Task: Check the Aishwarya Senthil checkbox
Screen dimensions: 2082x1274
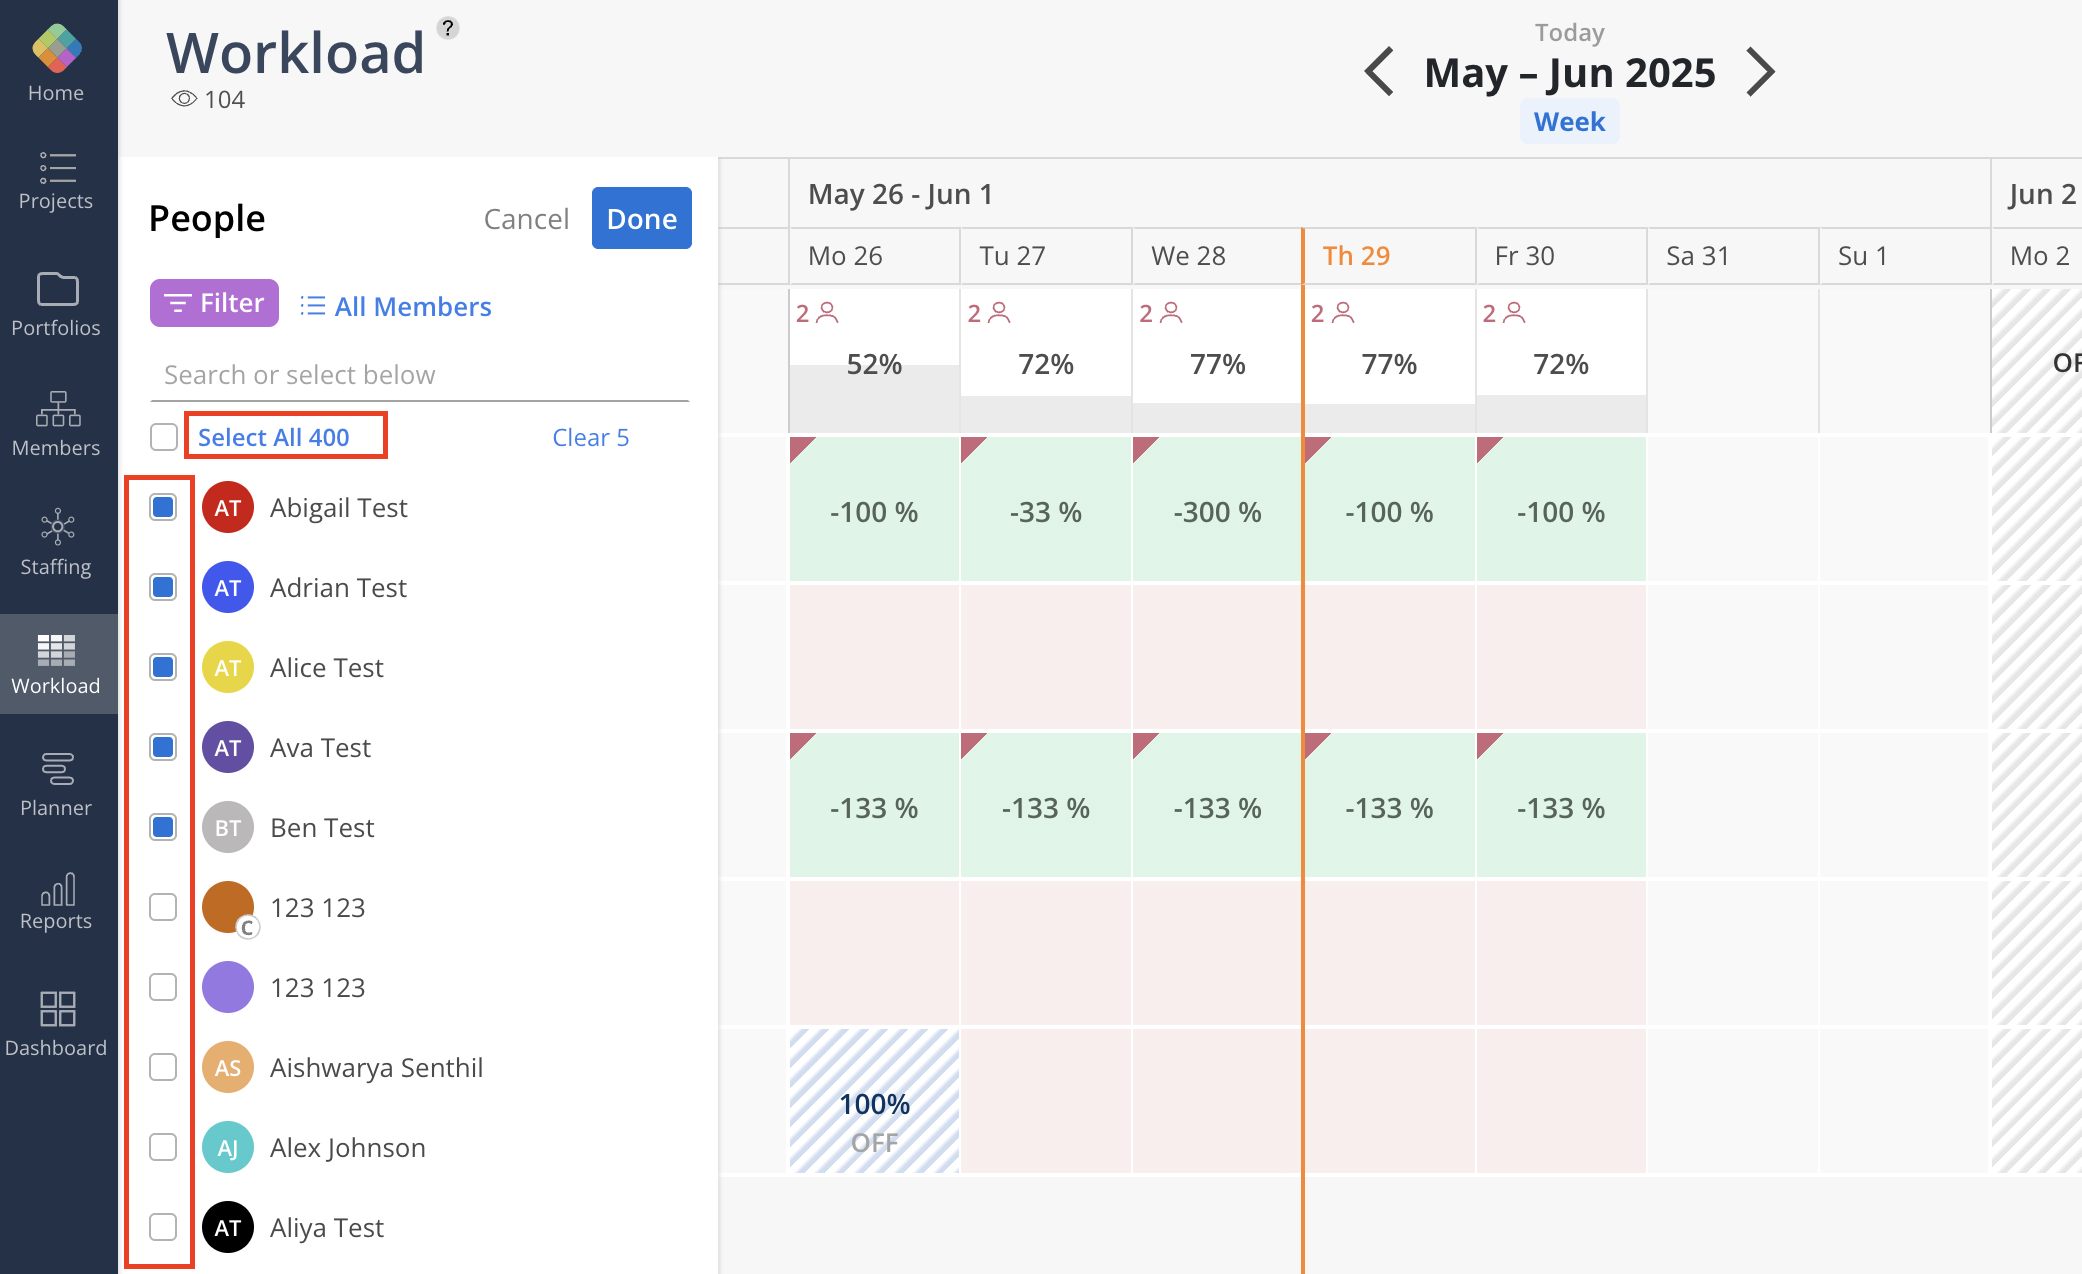Action: coord(163,1067)
